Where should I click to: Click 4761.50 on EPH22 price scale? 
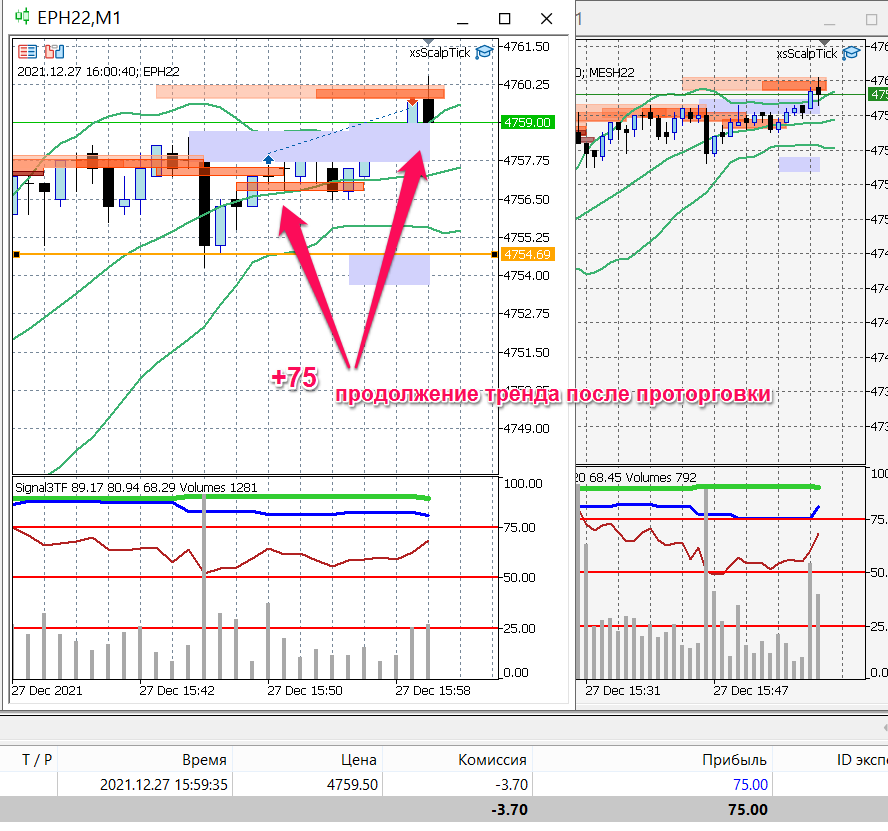[527, 46]
